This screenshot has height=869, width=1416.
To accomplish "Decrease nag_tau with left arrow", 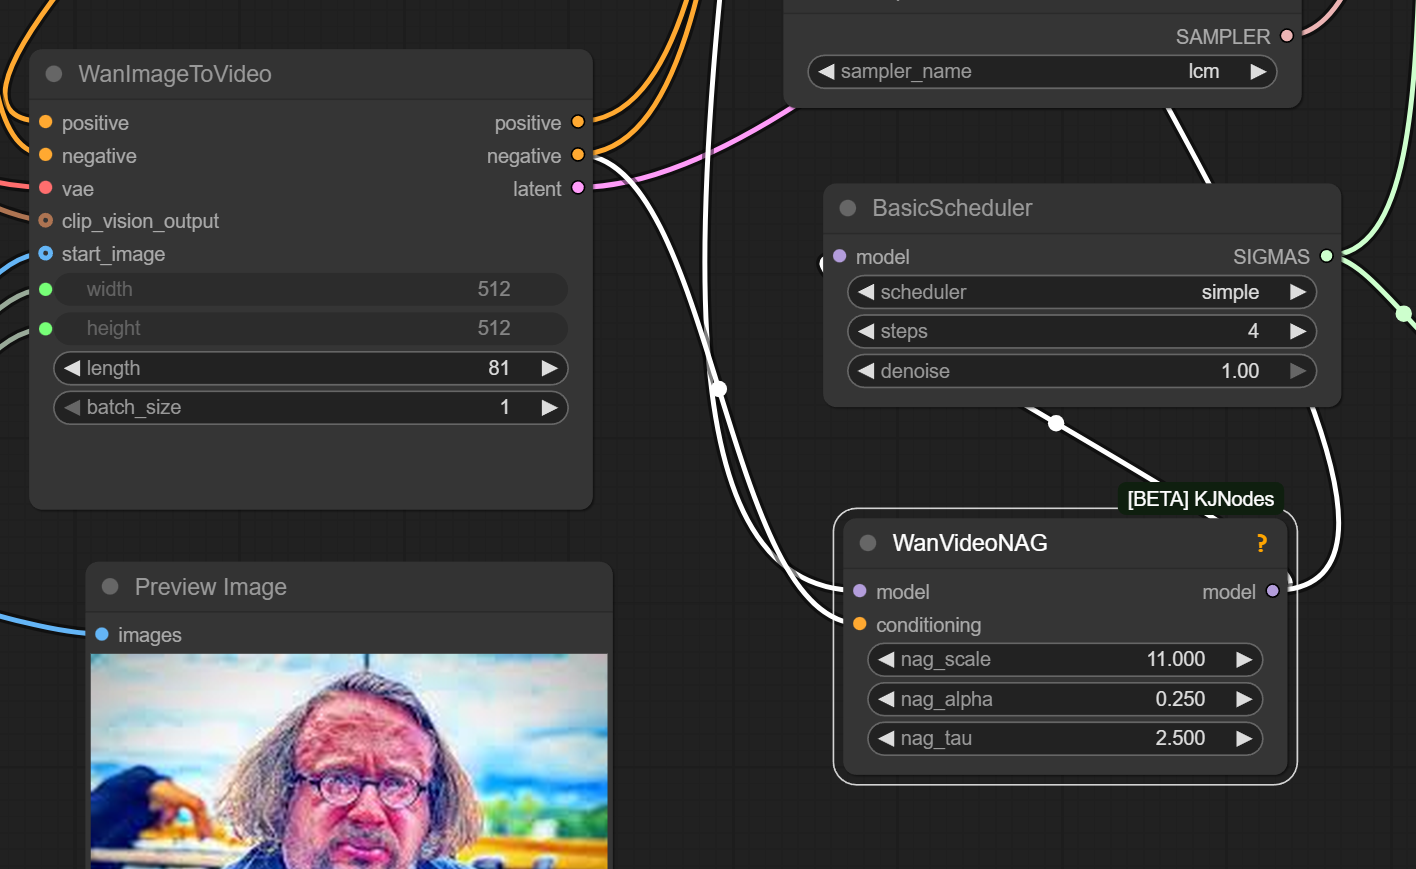I will point(886,738).
